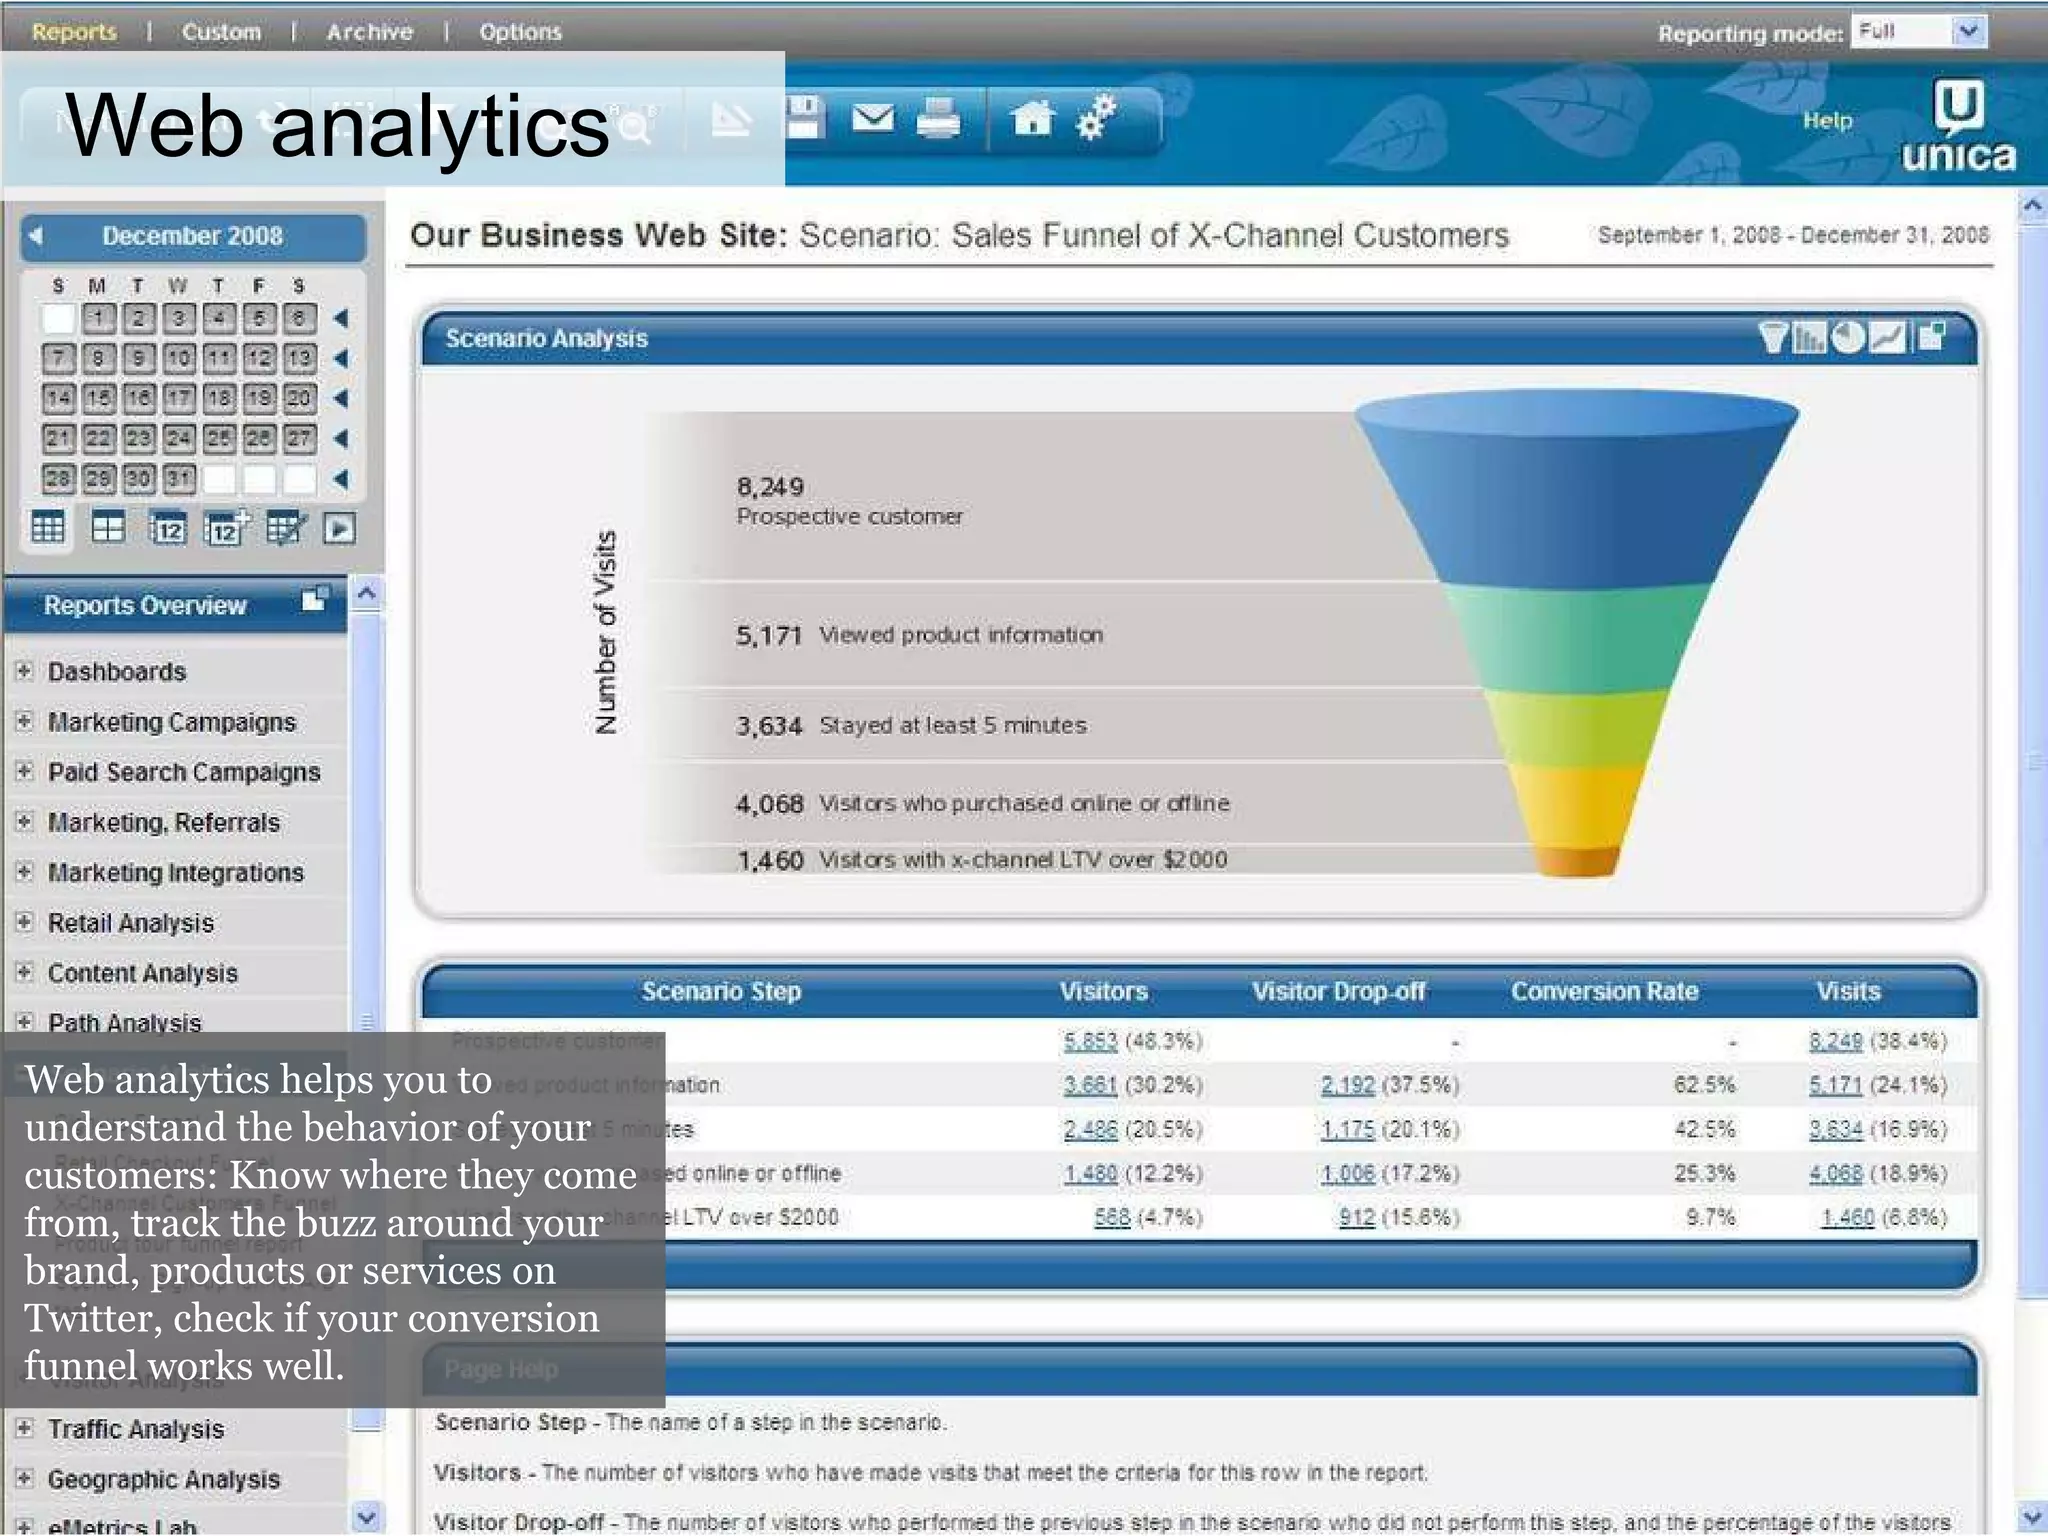Click the main page scroll up arrow

(x=2032, y=207)
